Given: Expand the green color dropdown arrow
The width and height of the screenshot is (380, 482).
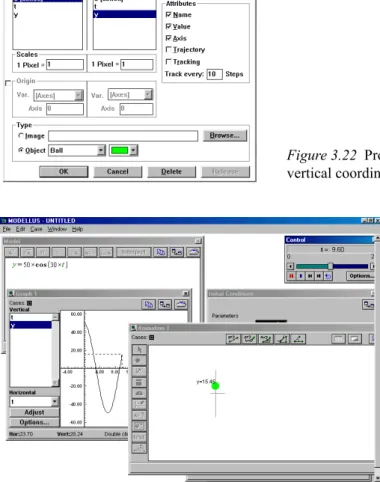Looking at the screenshot, I should [x=133, y=150].
